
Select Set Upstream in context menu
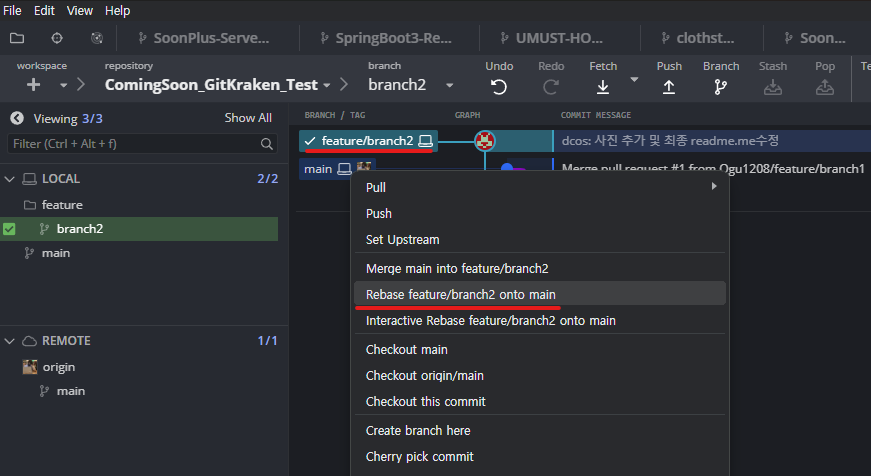coord(540,239)
